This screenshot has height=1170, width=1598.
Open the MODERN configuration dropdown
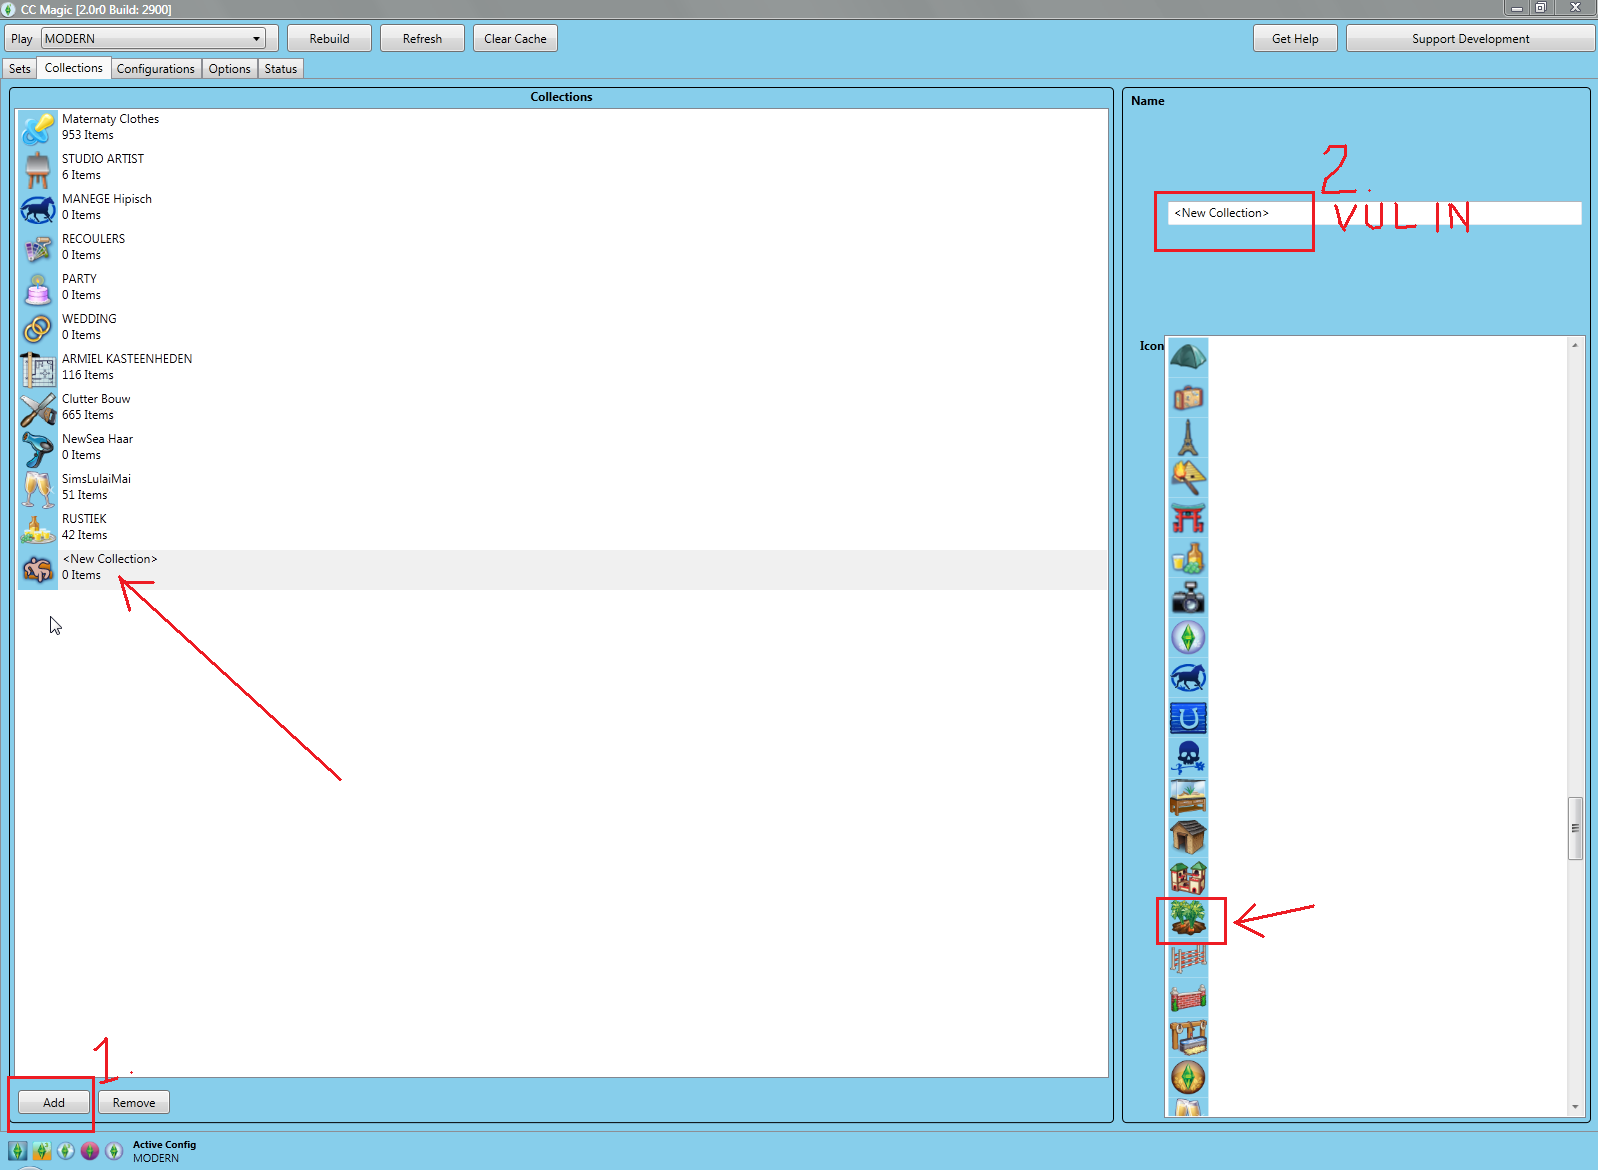pos(154,39)
